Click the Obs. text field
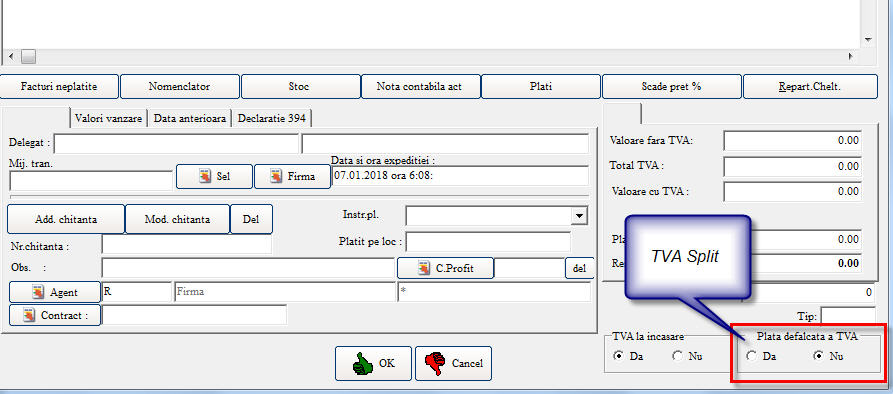This screenshot has height=394, width=893. (x=248, y=268)
